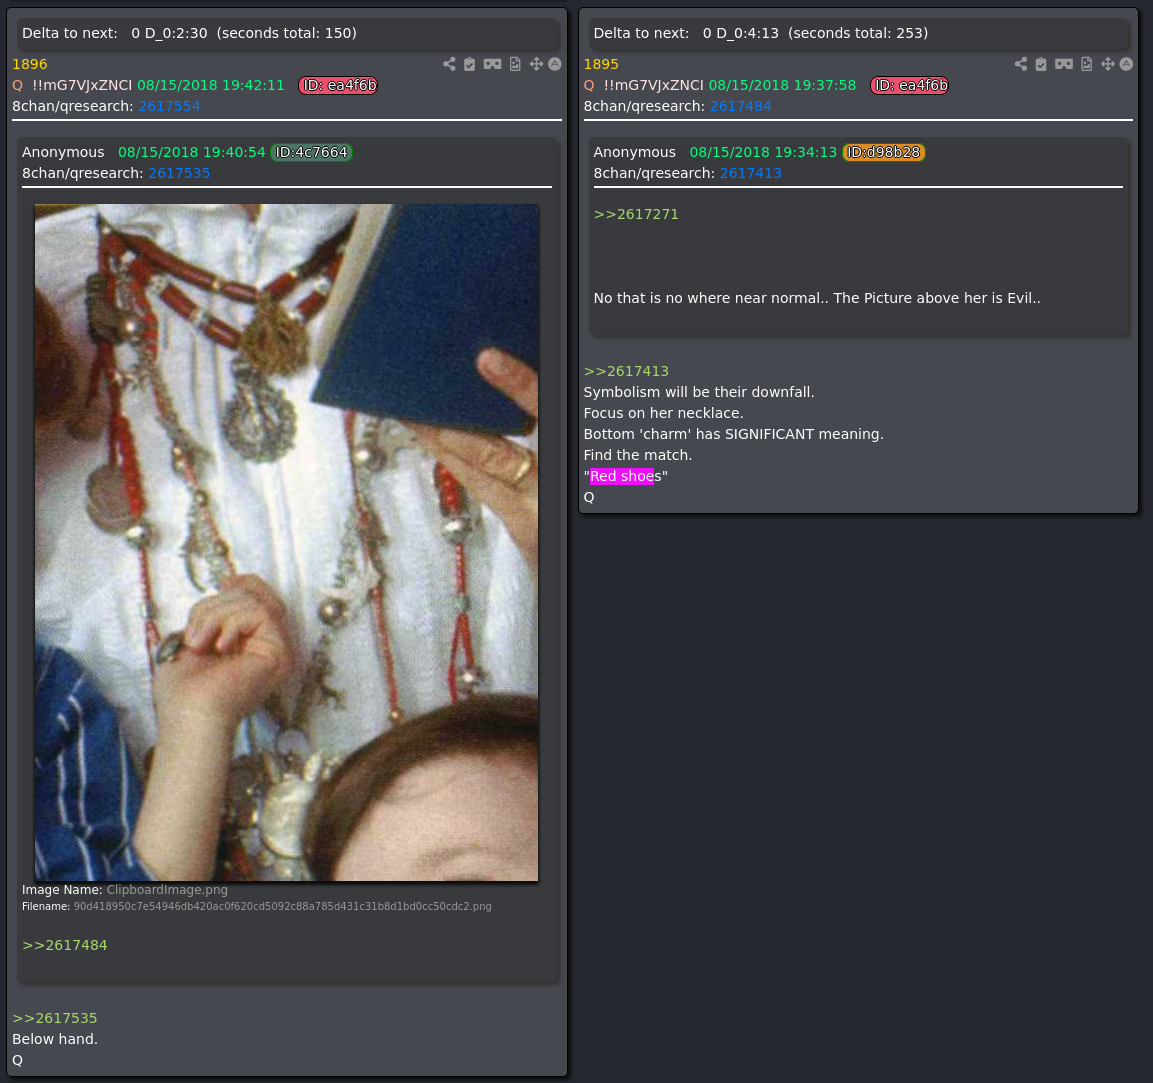Open qresearch link 2617535
The width and height of the screenshot is (1153, 1083).
click(179, 173)
